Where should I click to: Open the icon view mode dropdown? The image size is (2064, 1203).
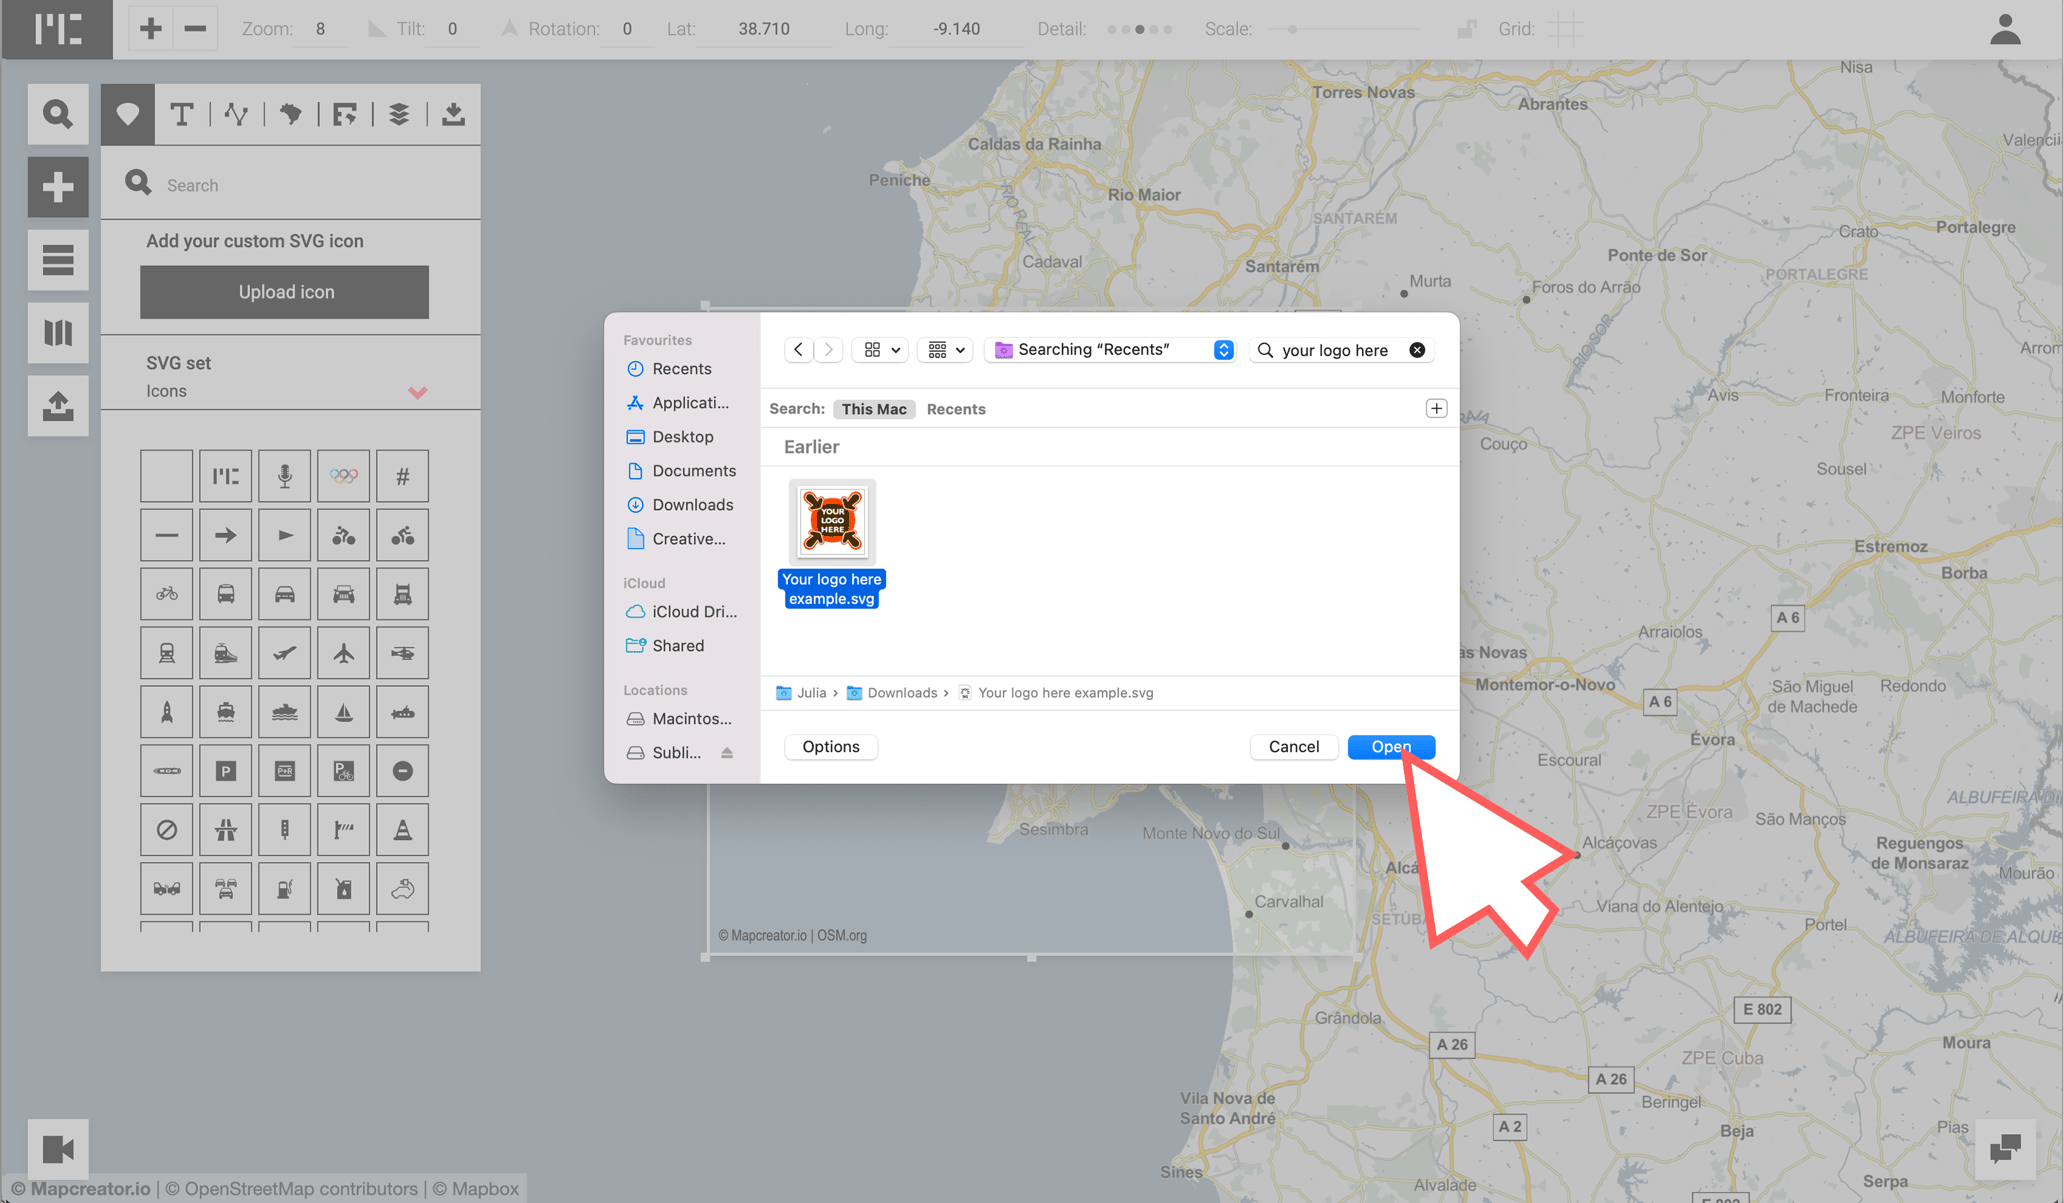881,350
